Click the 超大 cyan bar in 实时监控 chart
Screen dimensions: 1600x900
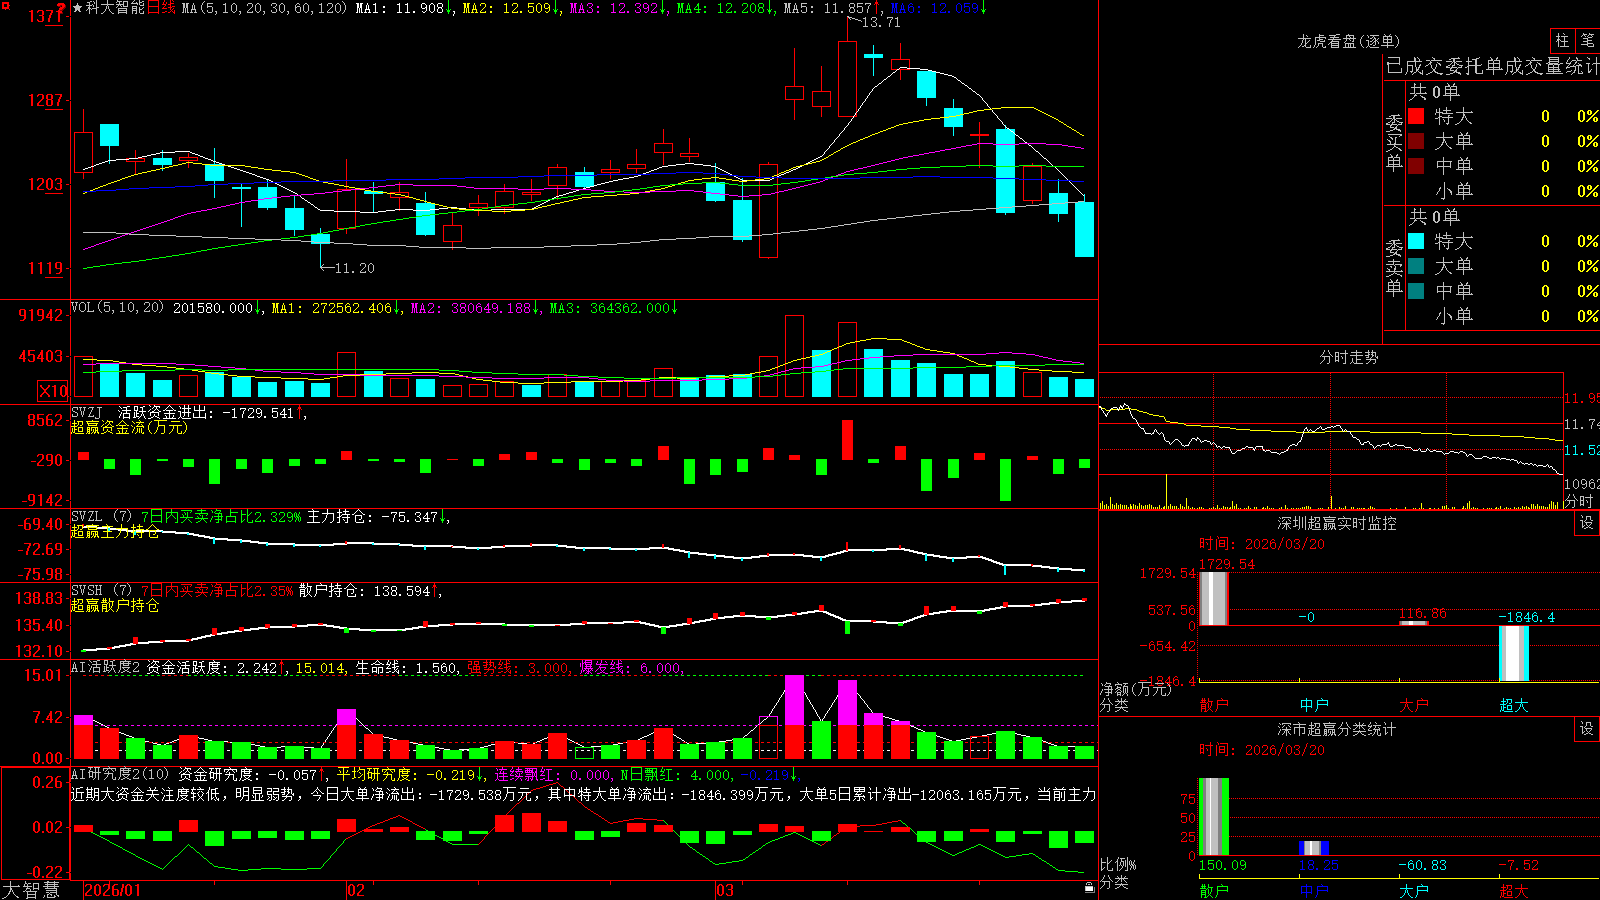click(1514, 653)
